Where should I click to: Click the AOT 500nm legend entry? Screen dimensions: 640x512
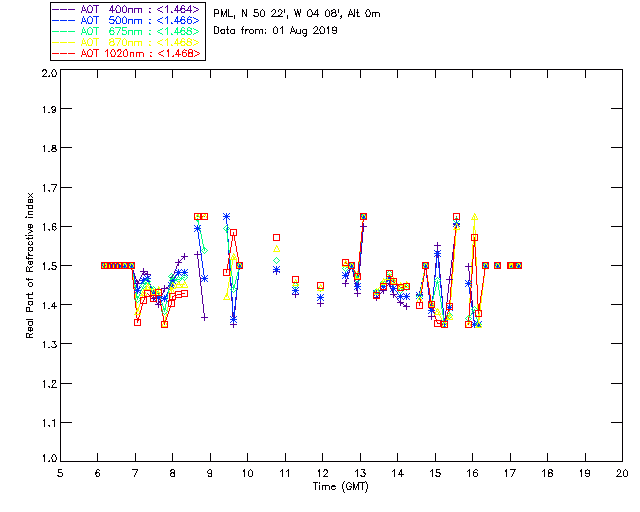(126, 20)
